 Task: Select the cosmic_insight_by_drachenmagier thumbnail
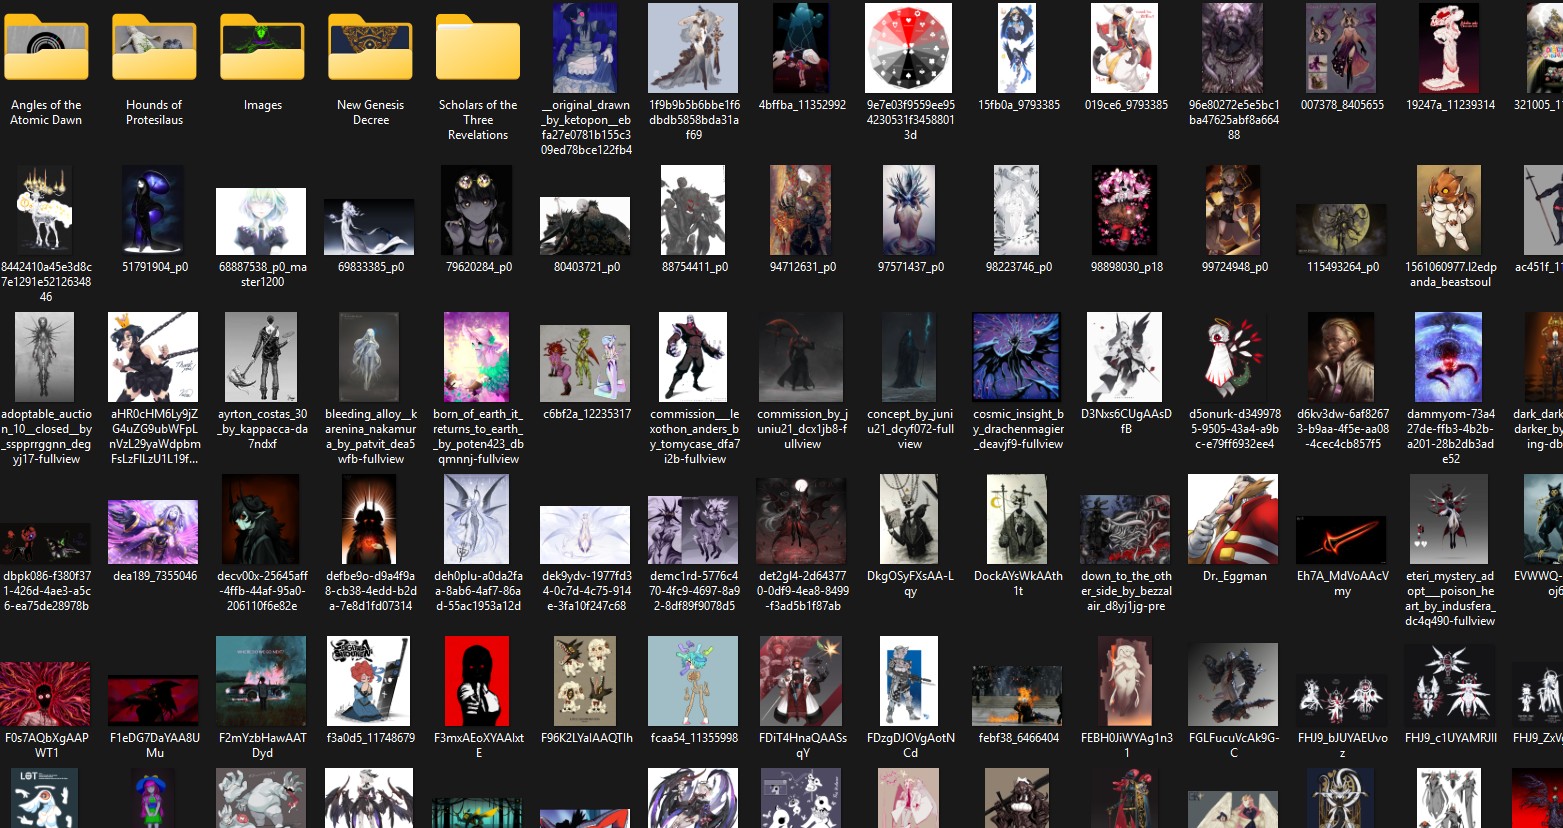click(x=1018, y=357)
